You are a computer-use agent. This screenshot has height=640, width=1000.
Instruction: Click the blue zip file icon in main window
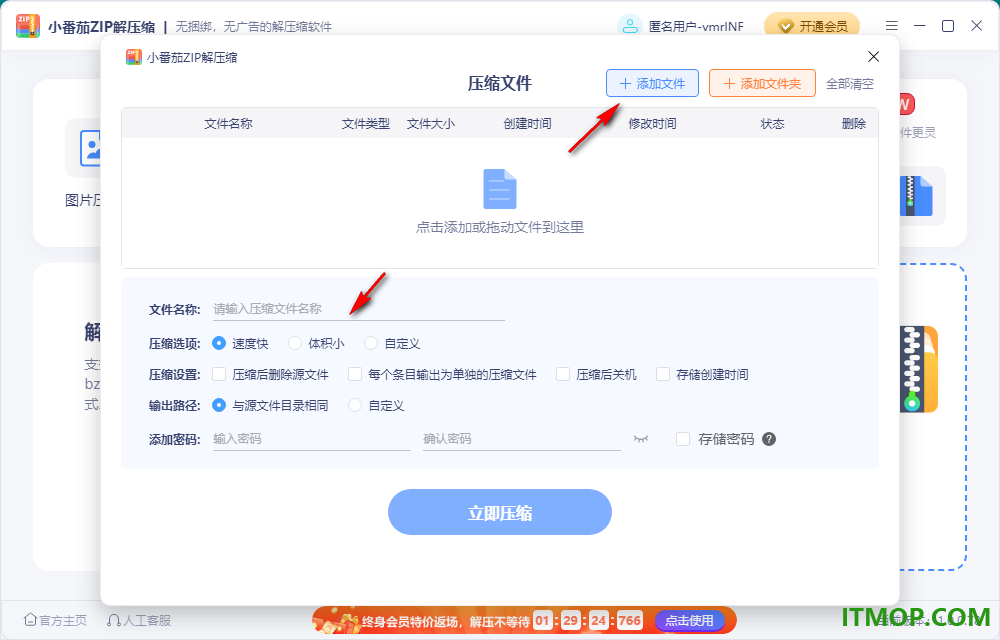(x=916, y=196)
